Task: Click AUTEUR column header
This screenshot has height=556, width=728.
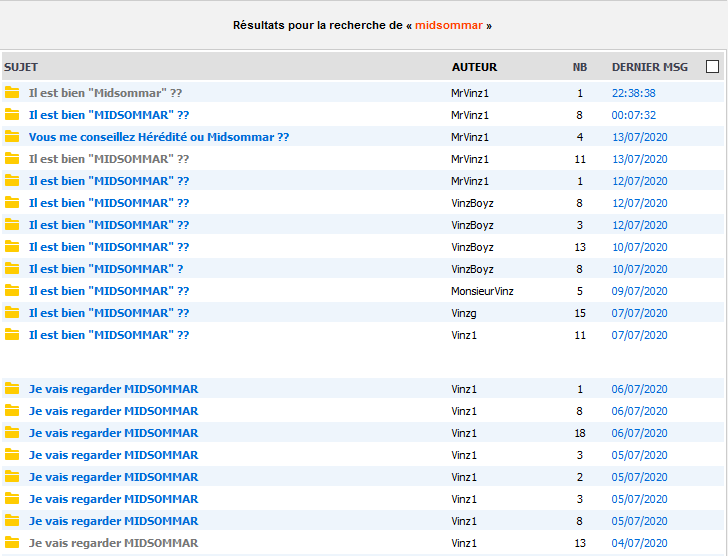Action: (474, 67)
